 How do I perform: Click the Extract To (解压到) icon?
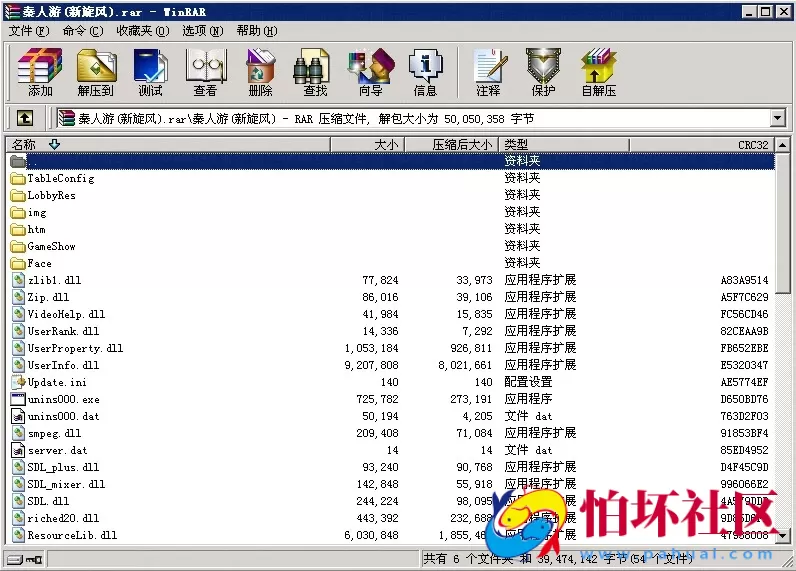tap(96, 72)
